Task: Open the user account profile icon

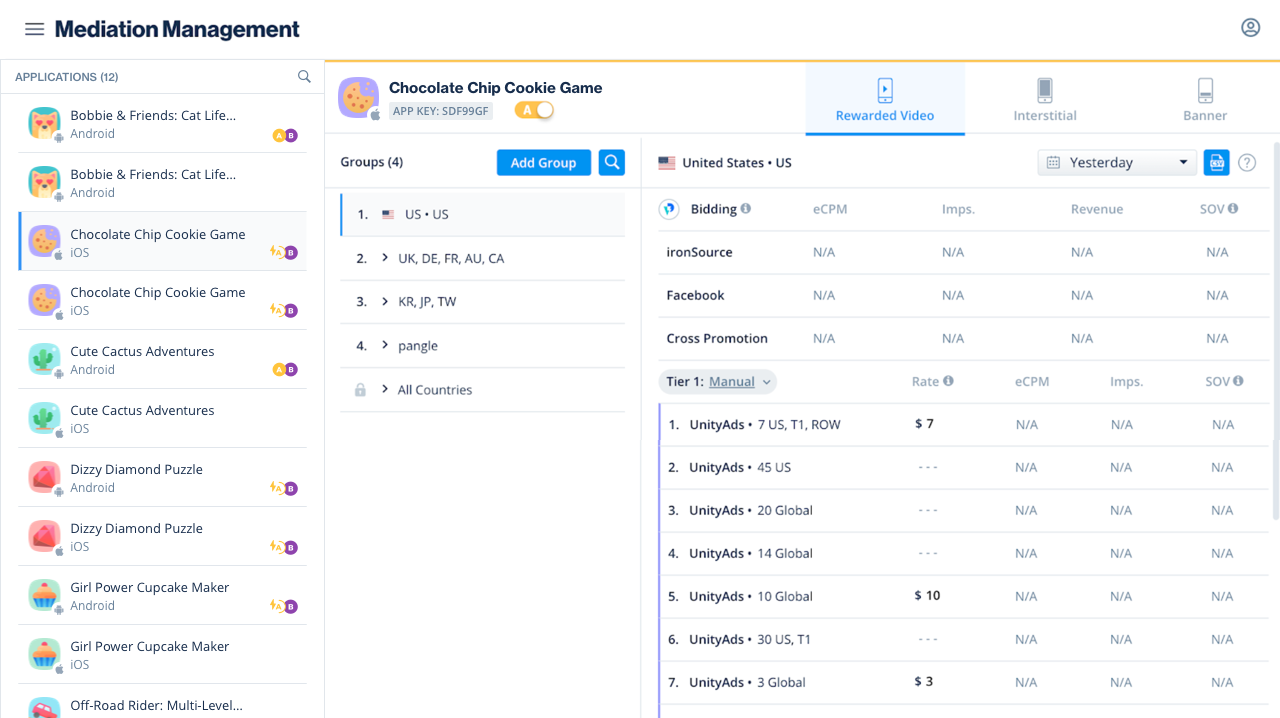Action: pos(1250,28)
